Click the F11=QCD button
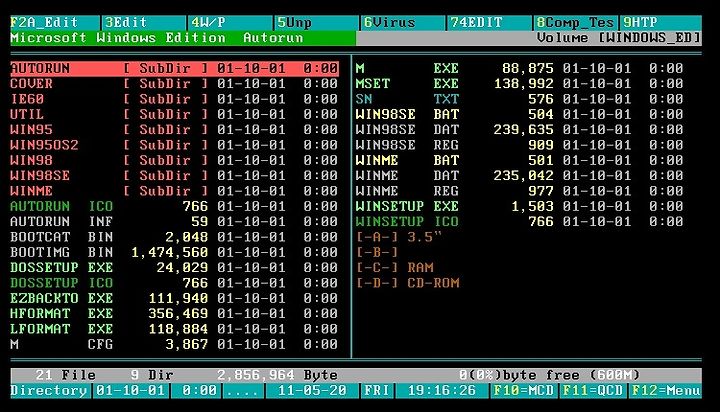The width and height of the screenshot is (720, 412). (593, 390)
